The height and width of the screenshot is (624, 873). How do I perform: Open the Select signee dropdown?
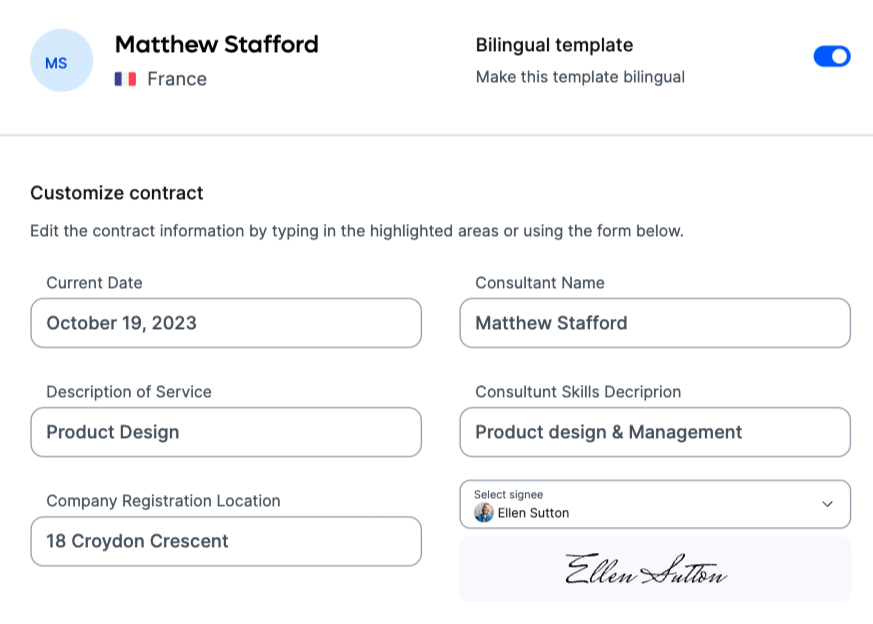click(655, 504)
